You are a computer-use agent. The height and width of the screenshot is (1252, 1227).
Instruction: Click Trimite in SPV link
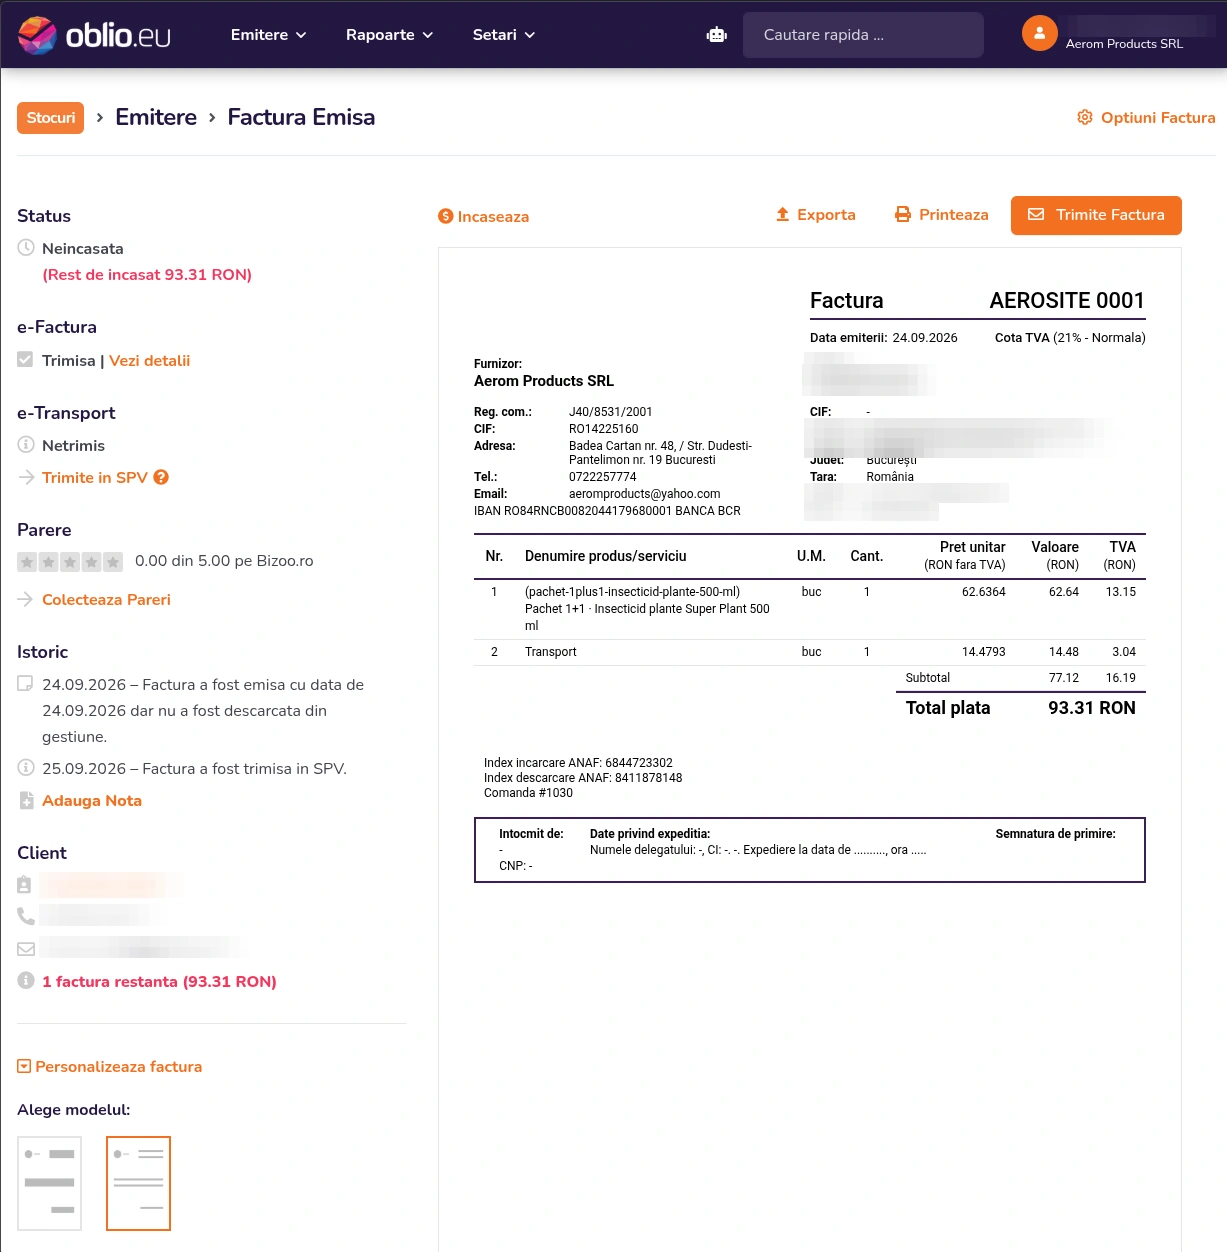95,477
